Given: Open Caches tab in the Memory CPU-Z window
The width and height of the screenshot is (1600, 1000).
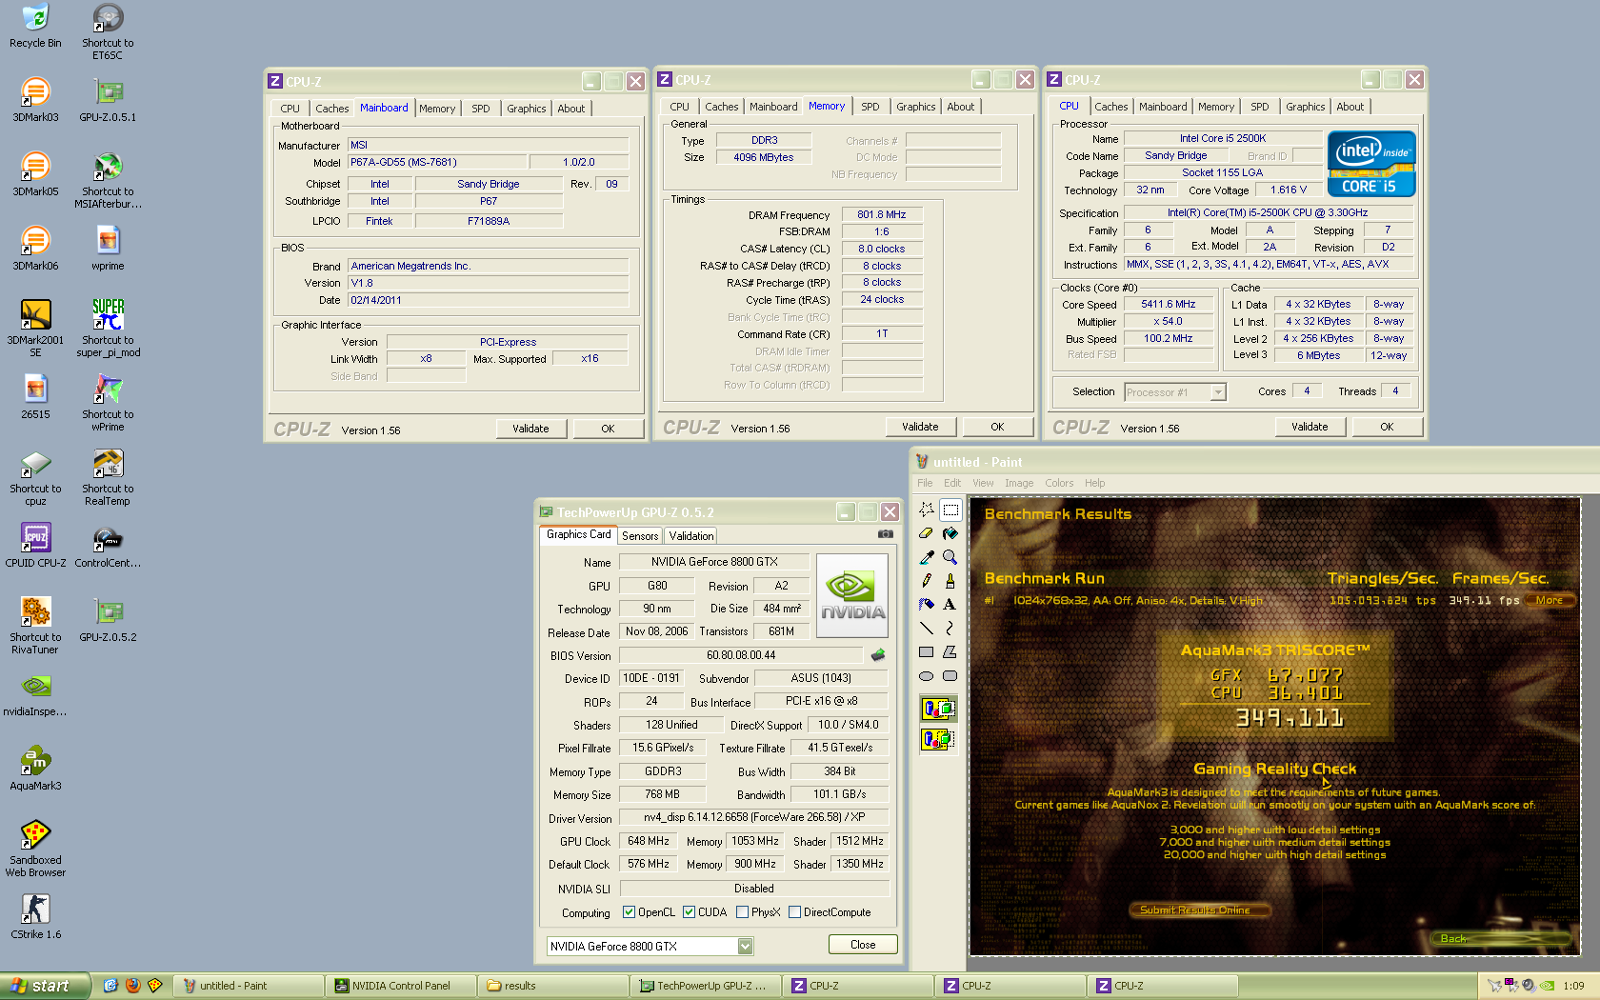Looking at the screenshot, I should click(x=721, y=107).
